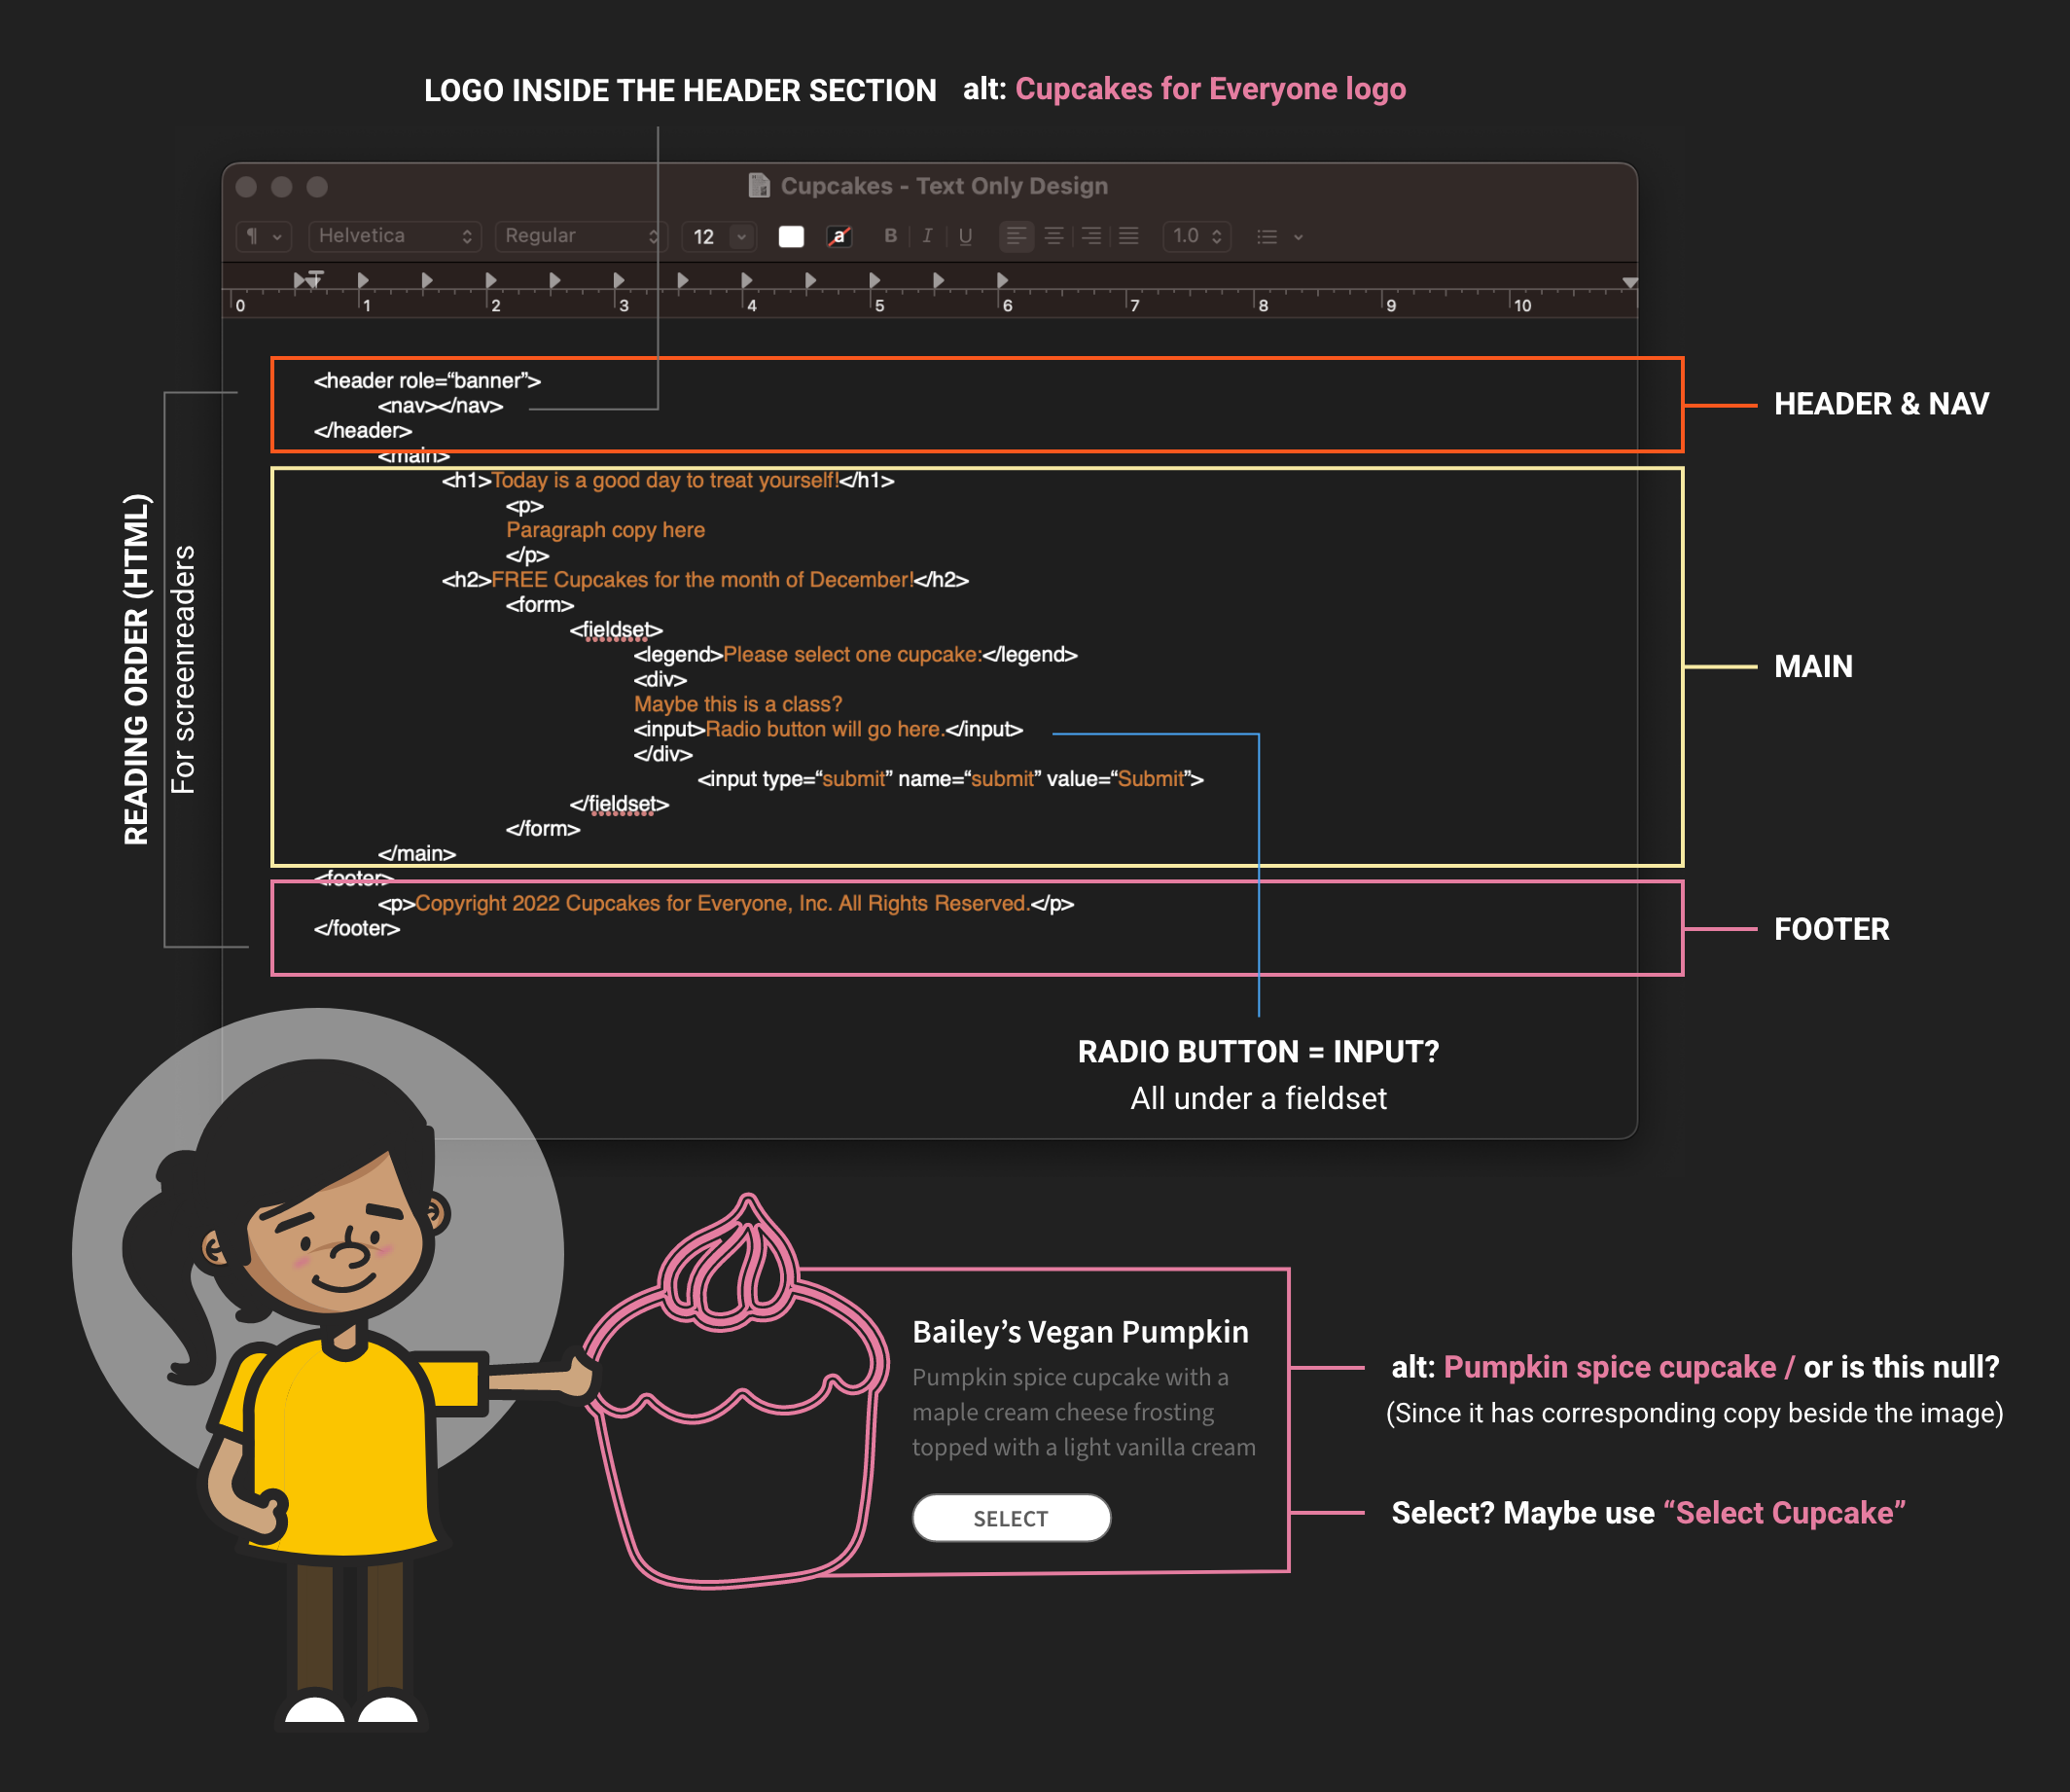Click the close window button
This screenshot has height=1792, width=2070.
click(247, 187)
